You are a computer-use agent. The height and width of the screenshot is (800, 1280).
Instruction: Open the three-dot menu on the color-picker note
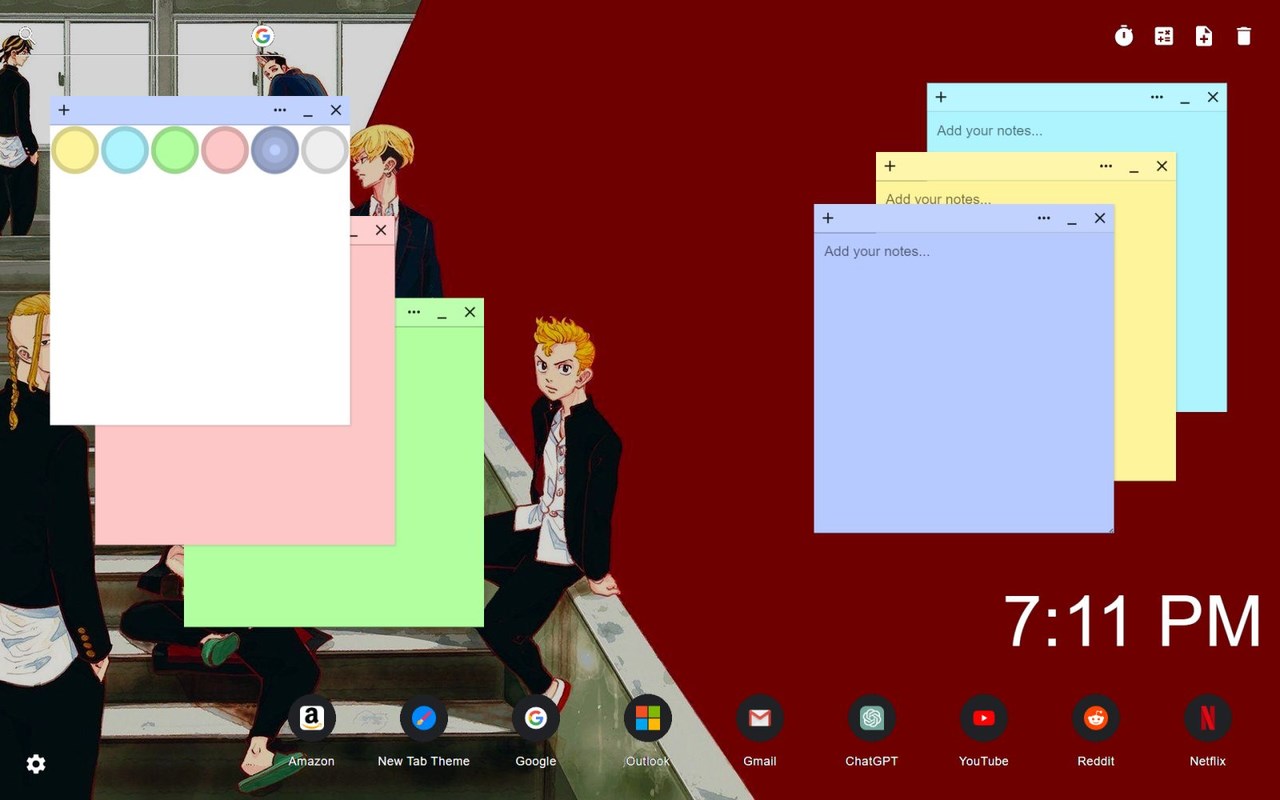tap(280, 110)
